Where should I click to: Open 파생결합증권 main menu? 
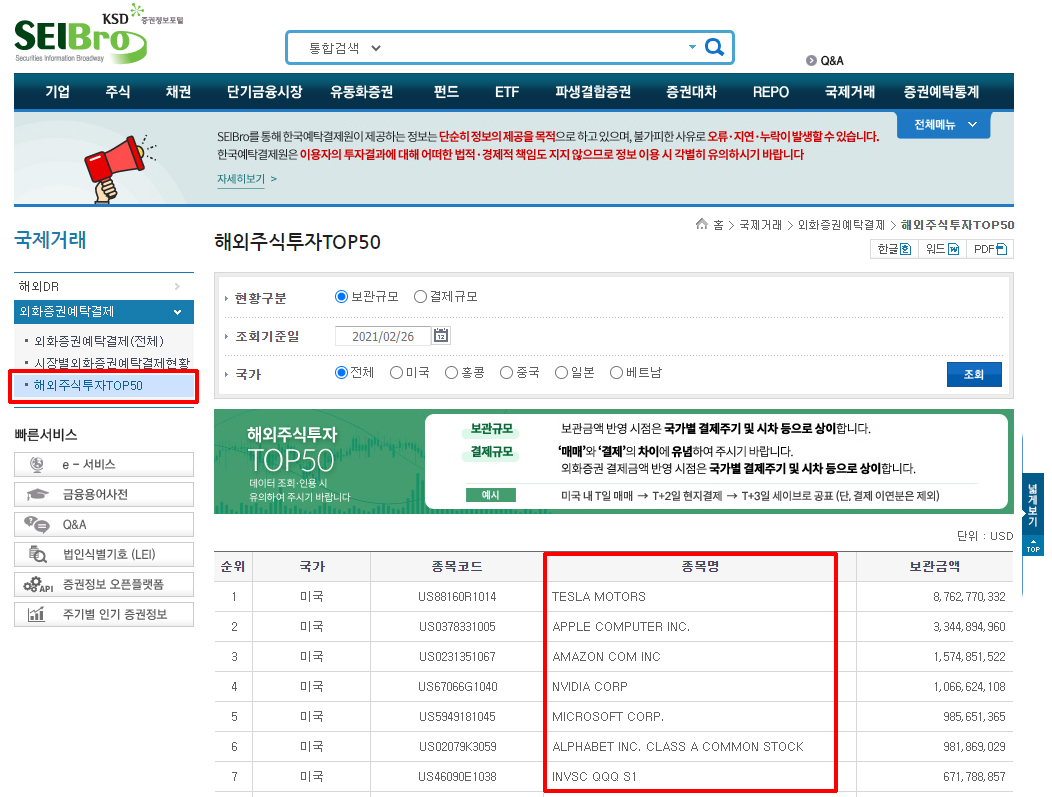click(593, 92)
